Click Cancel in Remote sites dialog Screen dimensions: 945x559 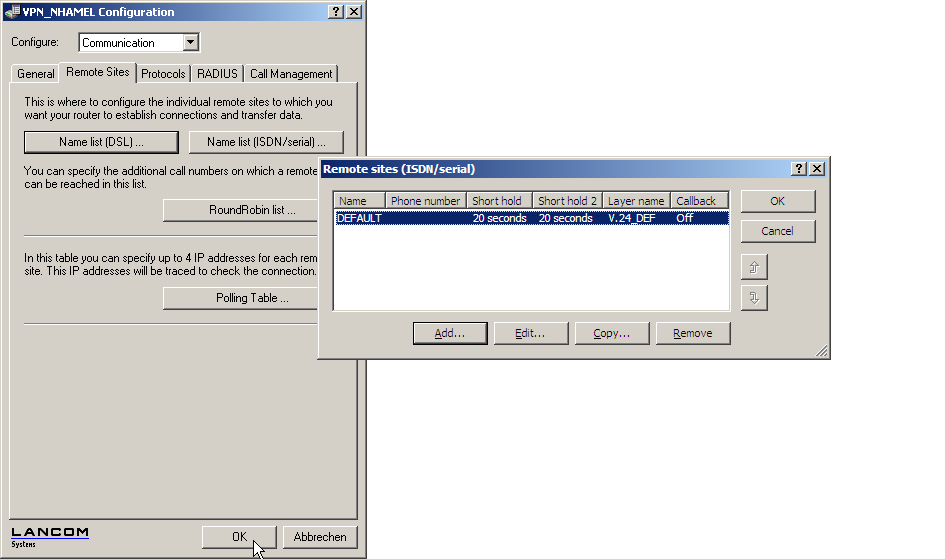777,231
